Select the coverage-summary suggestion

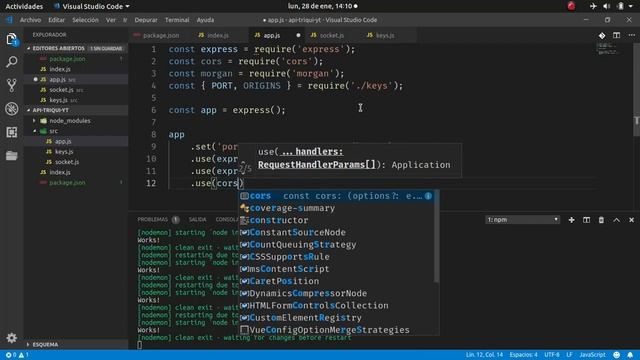point(336,208)
